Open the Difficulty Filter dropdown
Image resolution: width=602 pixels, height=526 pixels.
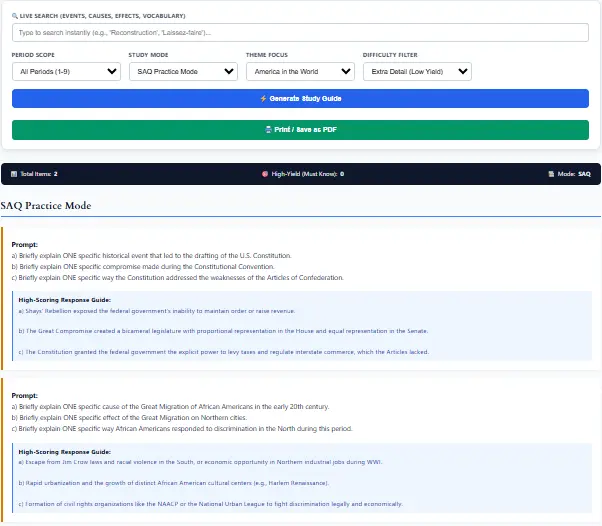[417, 72]
